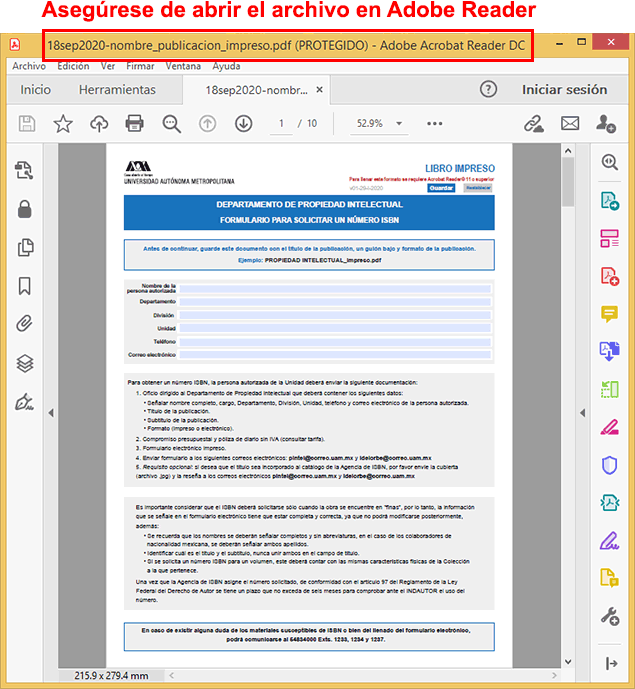Expand the zoom level 52.9% dropdown
Screen dimensions: 635x689
[x=399, y=123]
